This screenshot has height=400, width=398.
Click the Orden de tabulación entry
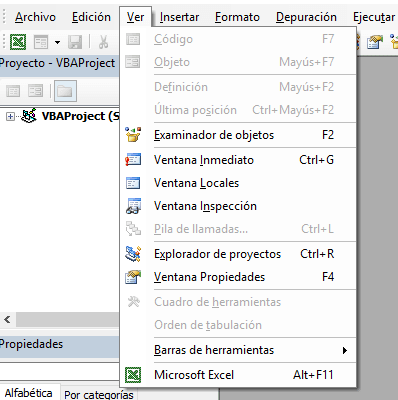[x=238, y=325]
